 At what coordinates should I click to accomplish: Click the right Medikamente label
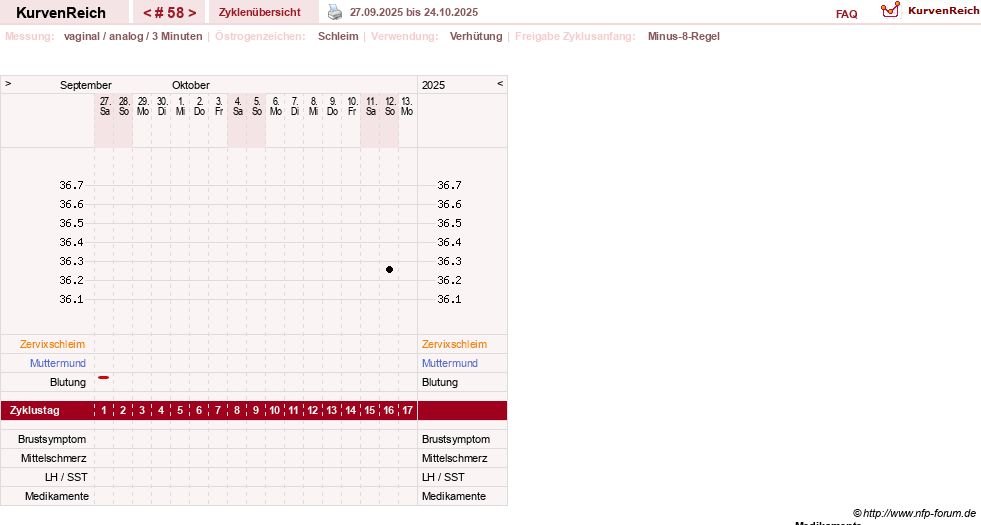point(454,496)
